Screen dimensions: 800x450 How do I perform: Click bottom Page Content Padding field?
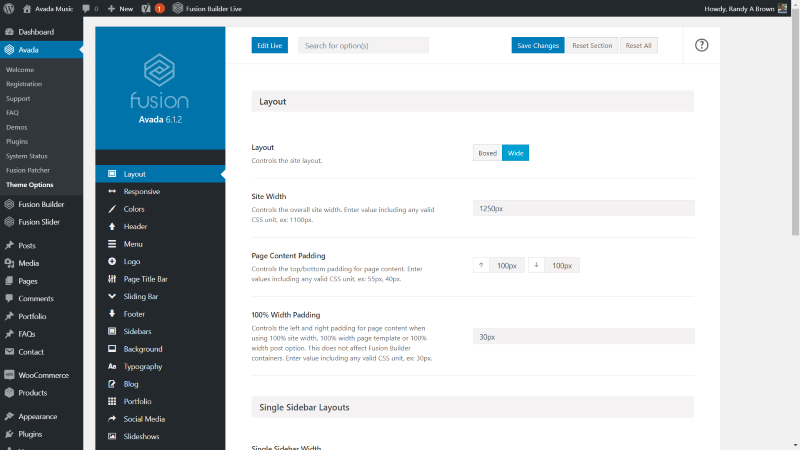[x=562, y=265]
